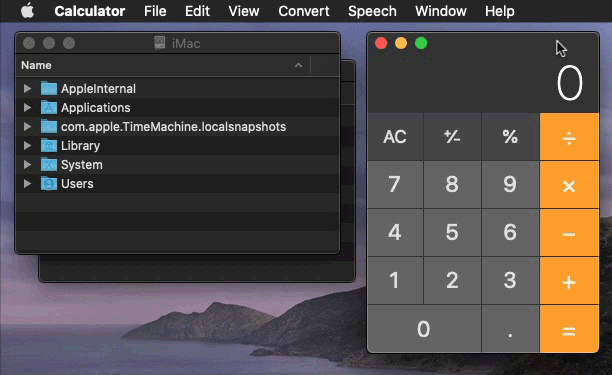
Task: Open the Help menu
Action: click(500, 11)
